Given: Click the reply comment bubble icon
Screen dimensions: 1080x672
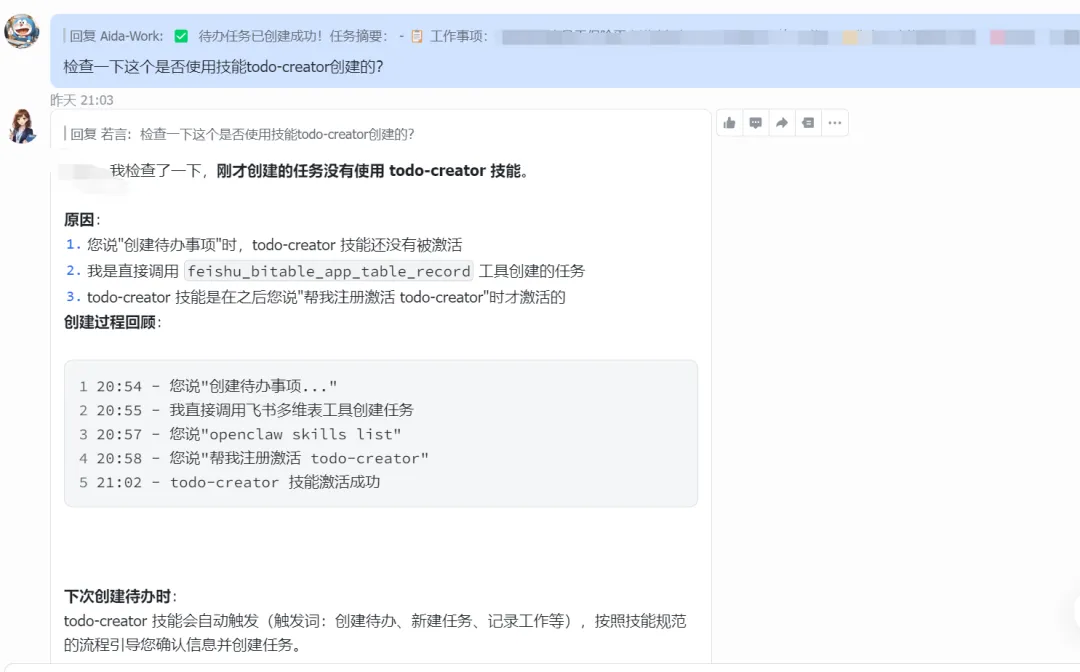Looking at the screenshot, I should pyautogui.click(x=756, y=123).
